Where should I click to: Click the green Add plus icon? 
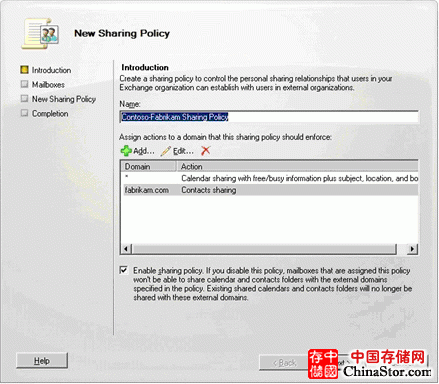coord(126,151)
